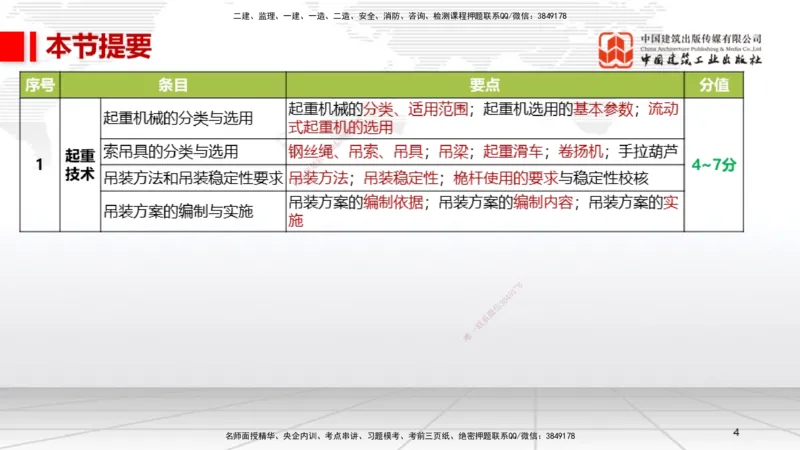800x450 pixels.
Task: Click the text 手拉葫芦
Action: pyautogui.click(x=648, y=152)
